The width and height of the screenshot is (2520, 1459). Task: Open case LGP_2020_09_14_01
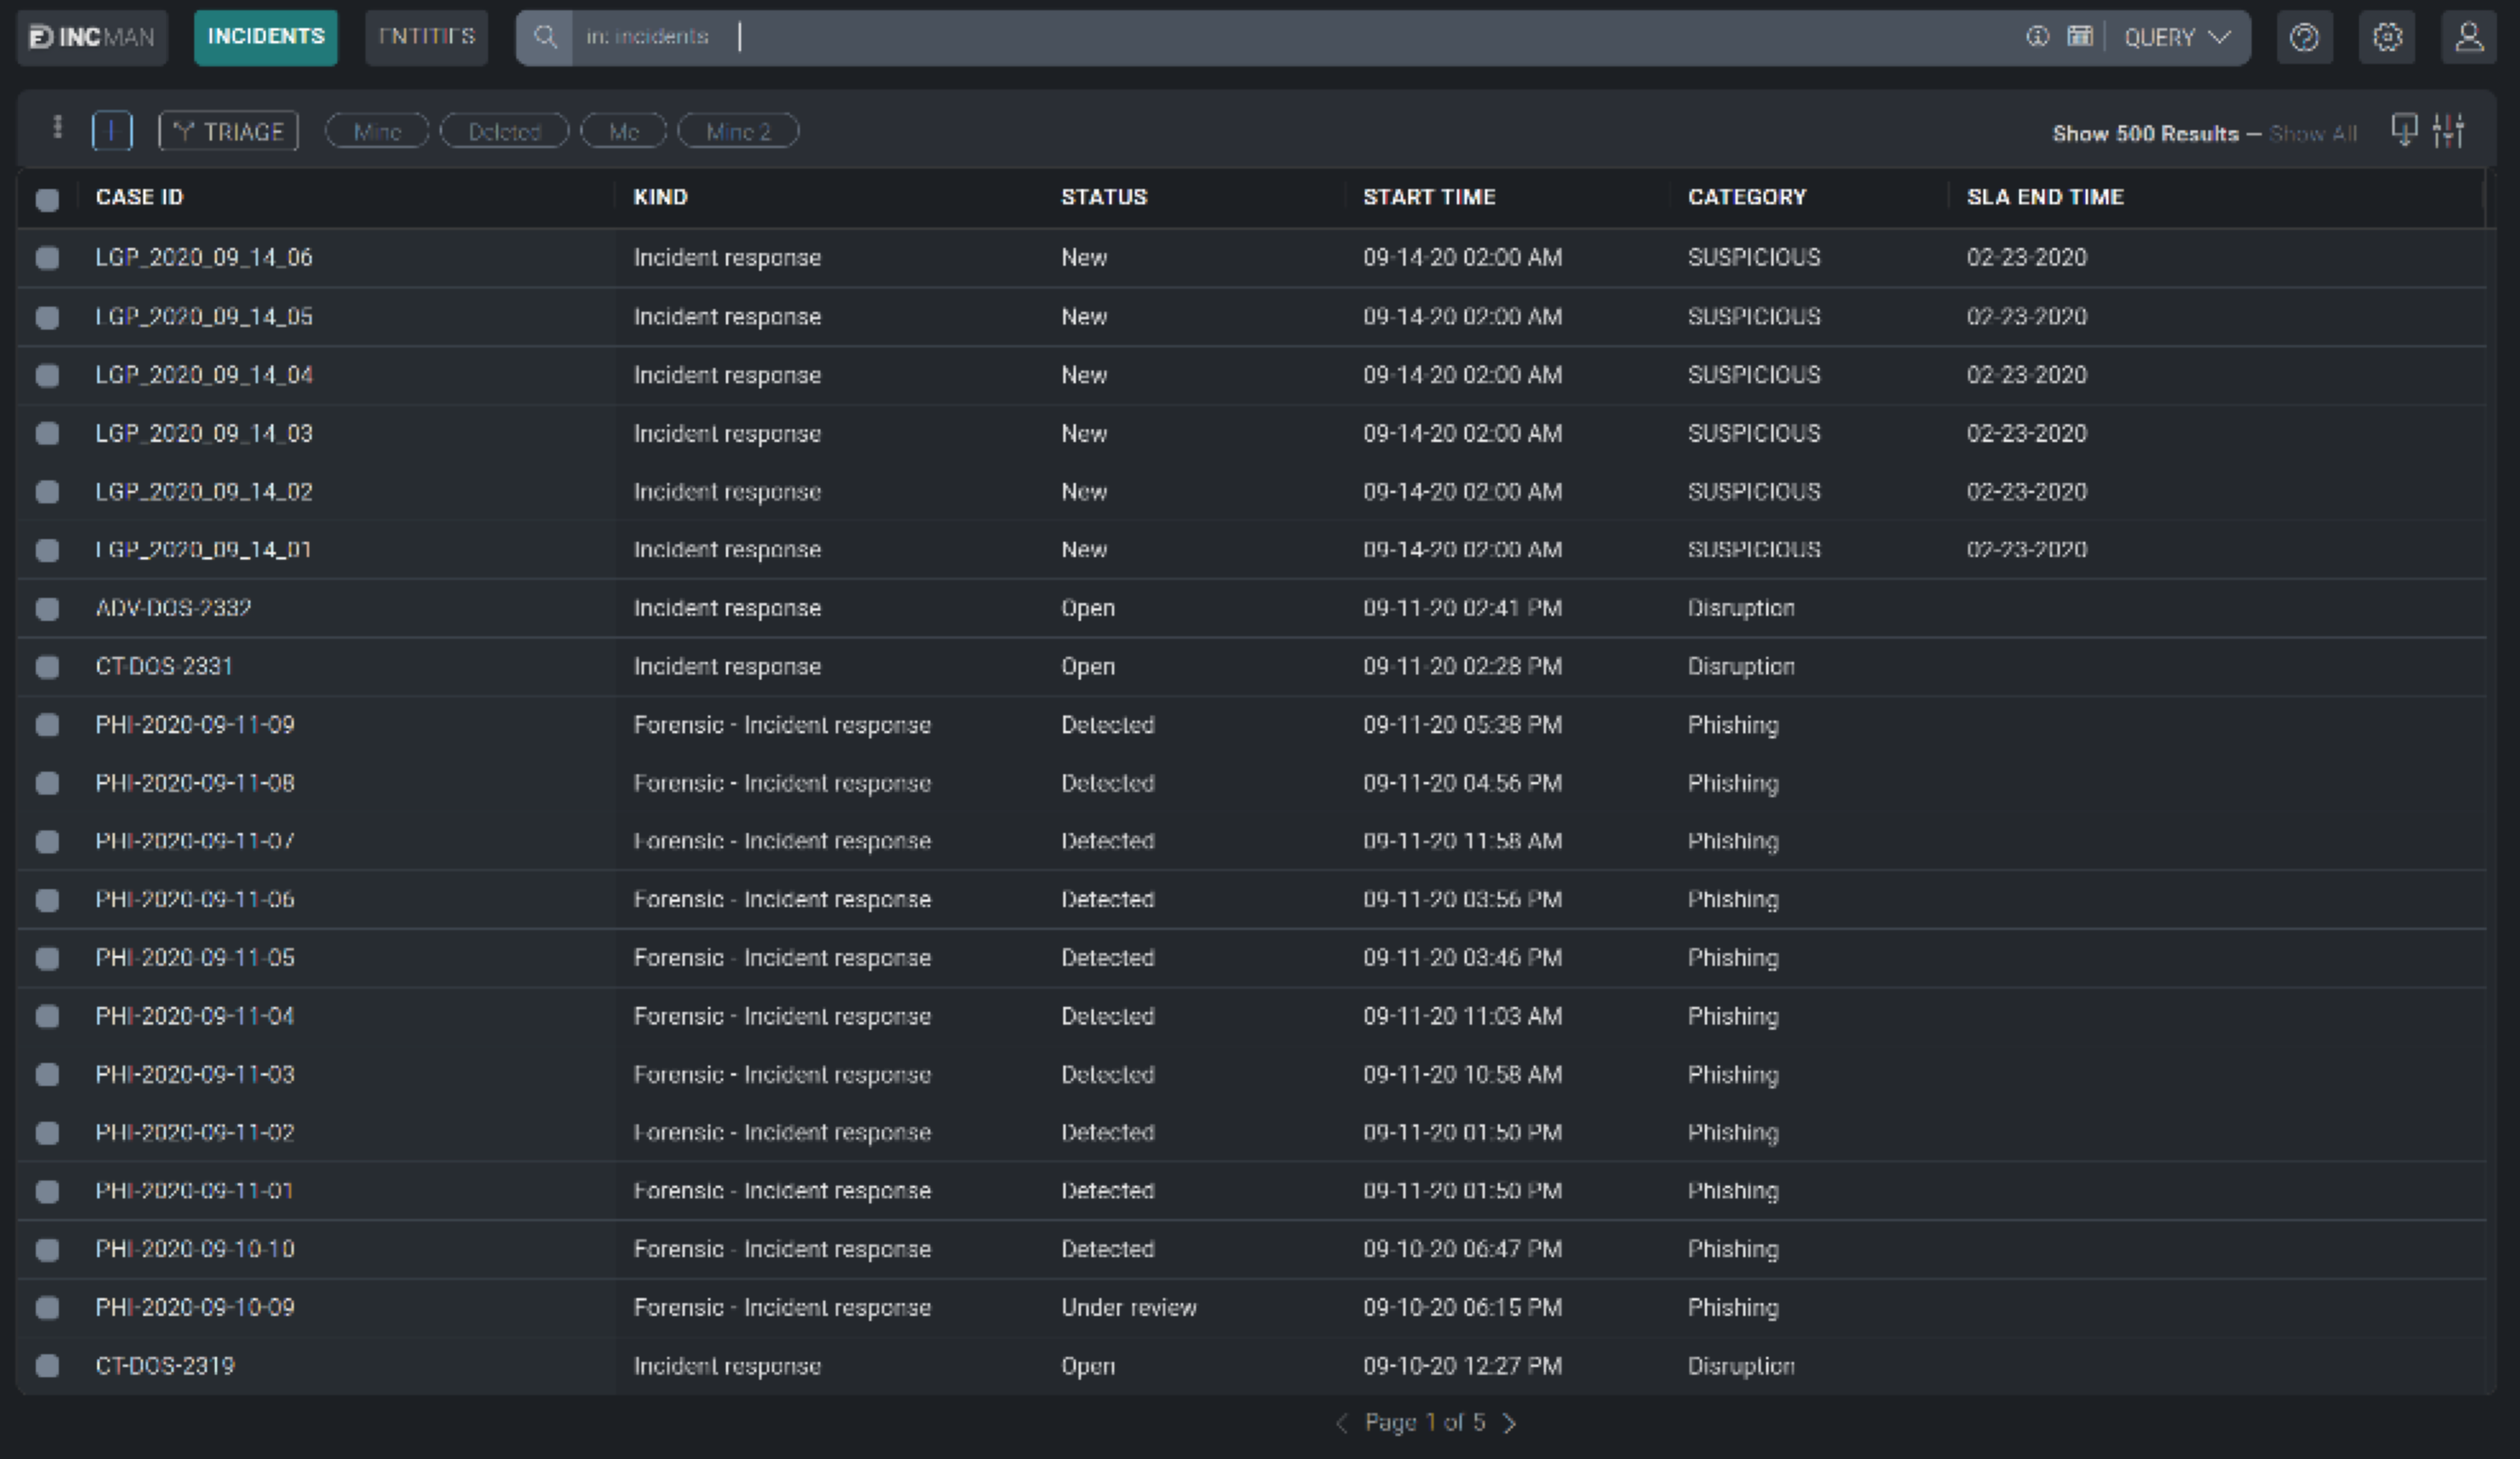point(204,550)
